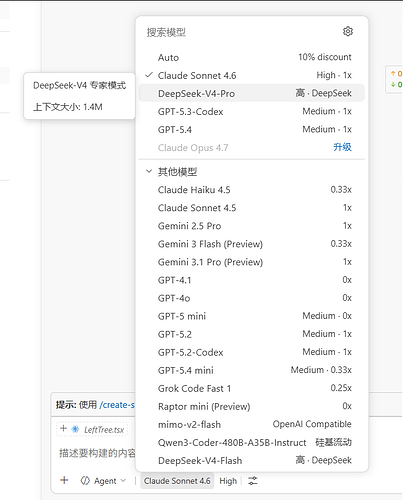This screenshot has width=403, height=500.
Task: Choose GPT-5.3-Codex model
Action: coord(252,111)
